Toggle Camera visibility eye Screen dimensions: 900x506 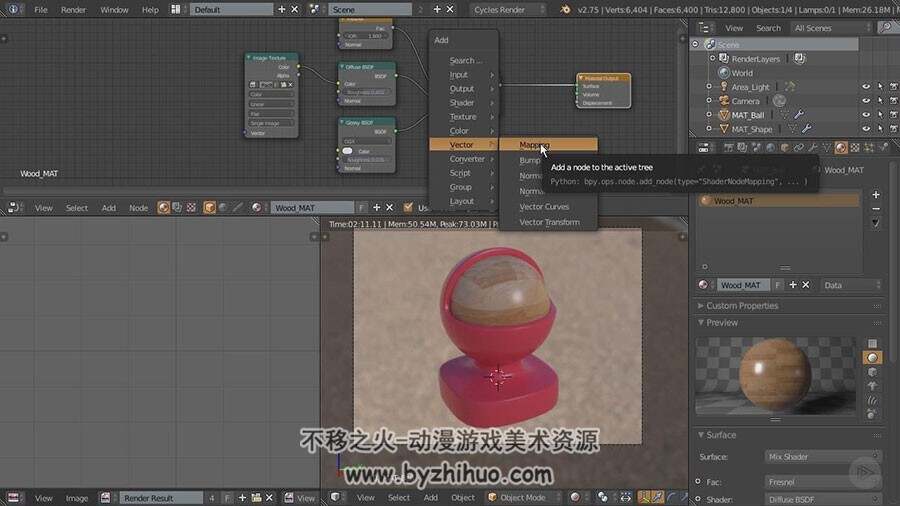point(866,100)
